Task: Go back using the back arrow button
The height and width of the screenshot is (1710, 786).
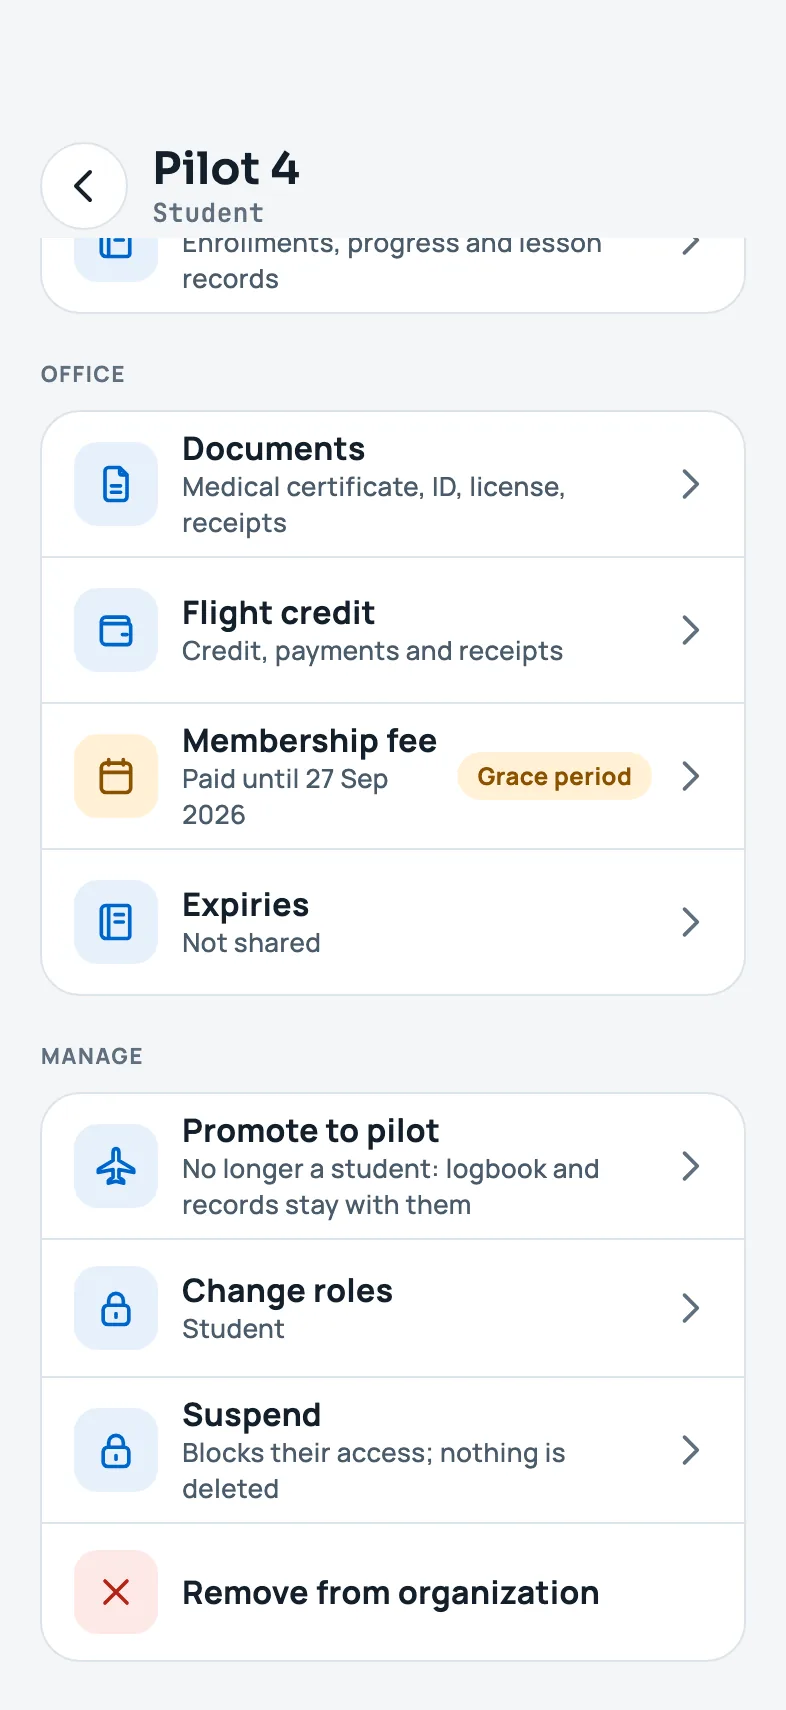Action: coord(84,186)
